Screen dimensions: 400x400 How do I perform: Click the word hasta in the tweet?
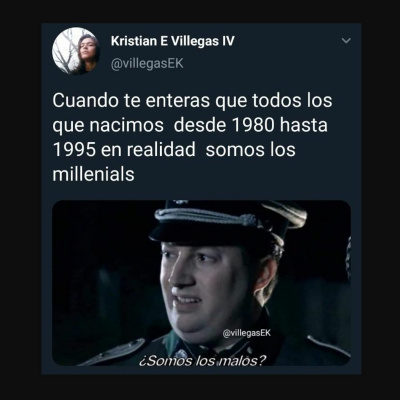(x=304, y=125)
